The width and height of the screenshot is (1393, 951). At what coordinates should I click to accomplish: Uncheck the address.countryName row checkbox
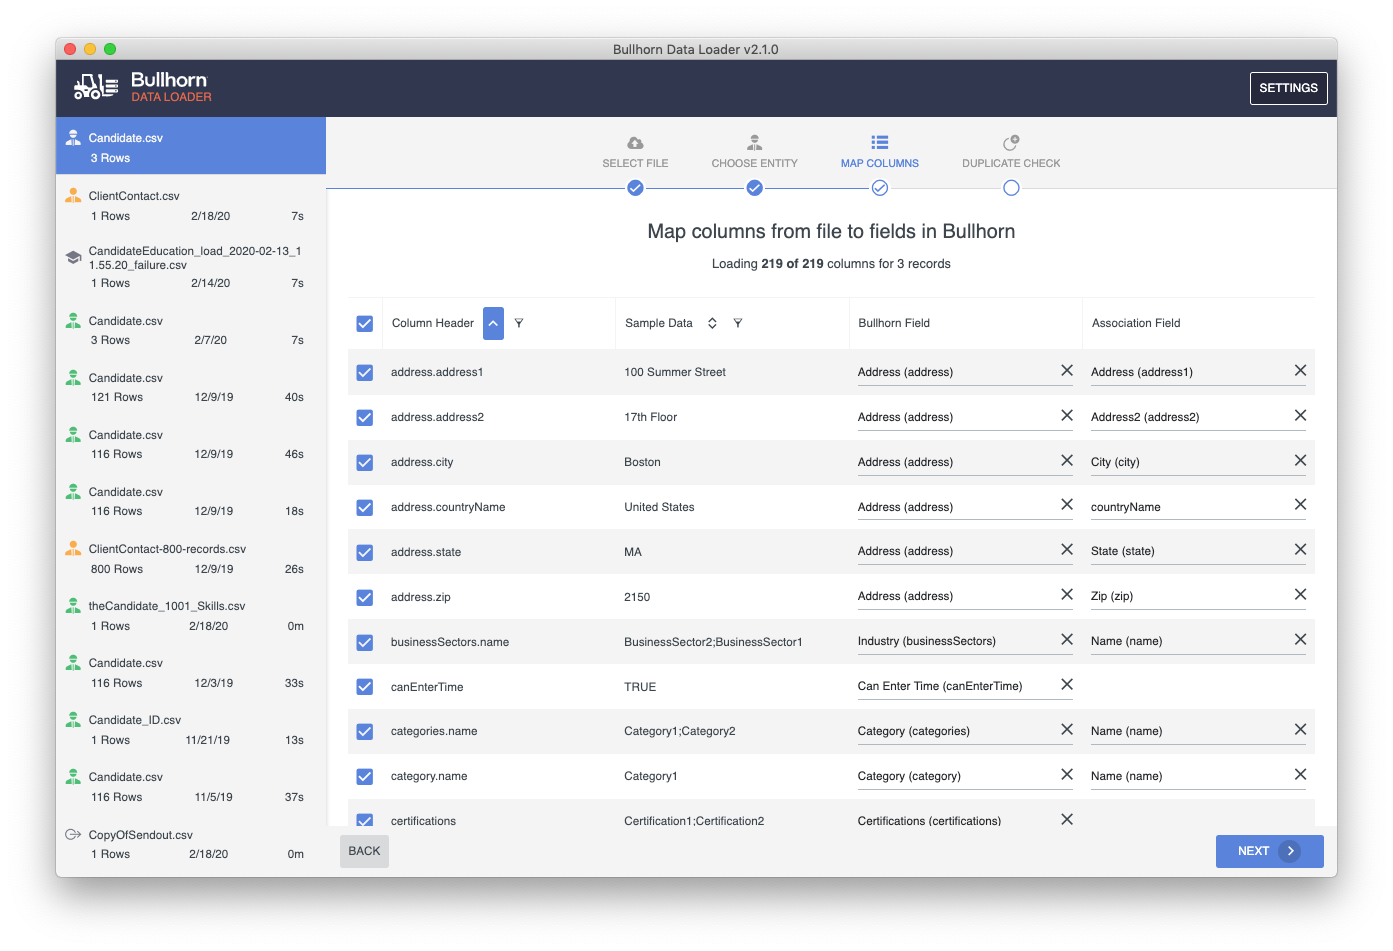[x=365, y=508]
